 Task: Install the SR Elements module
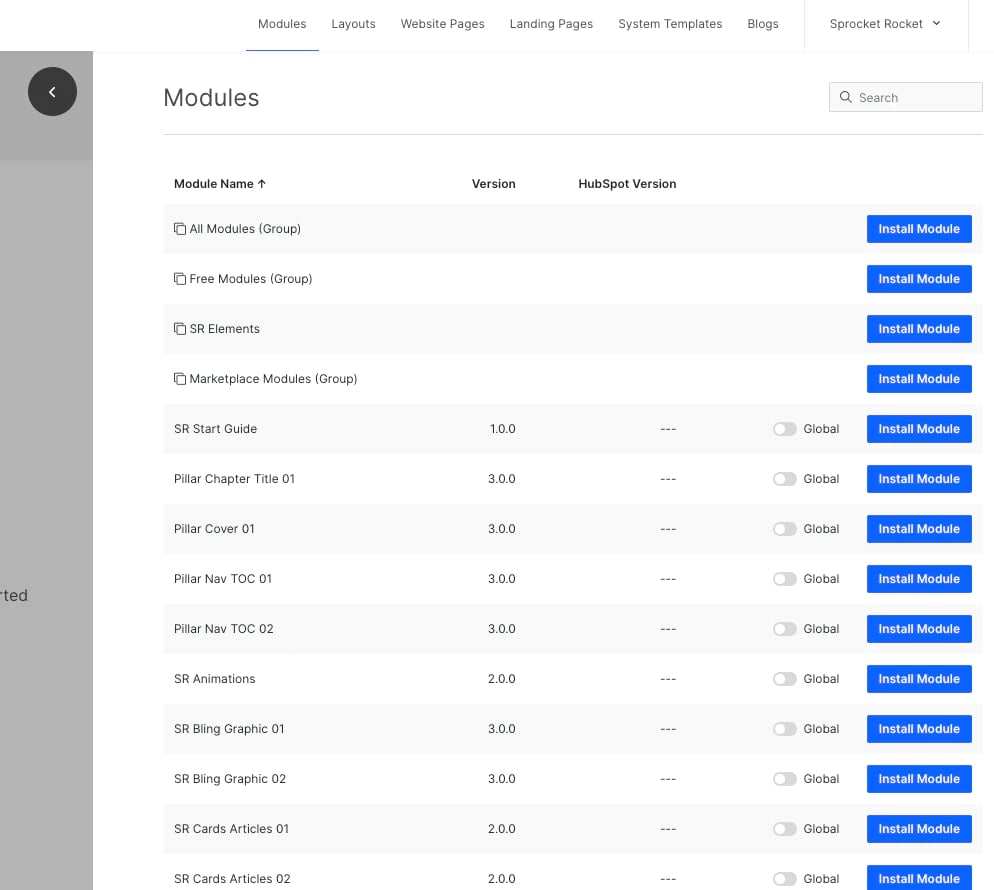[x=918, y=328]
